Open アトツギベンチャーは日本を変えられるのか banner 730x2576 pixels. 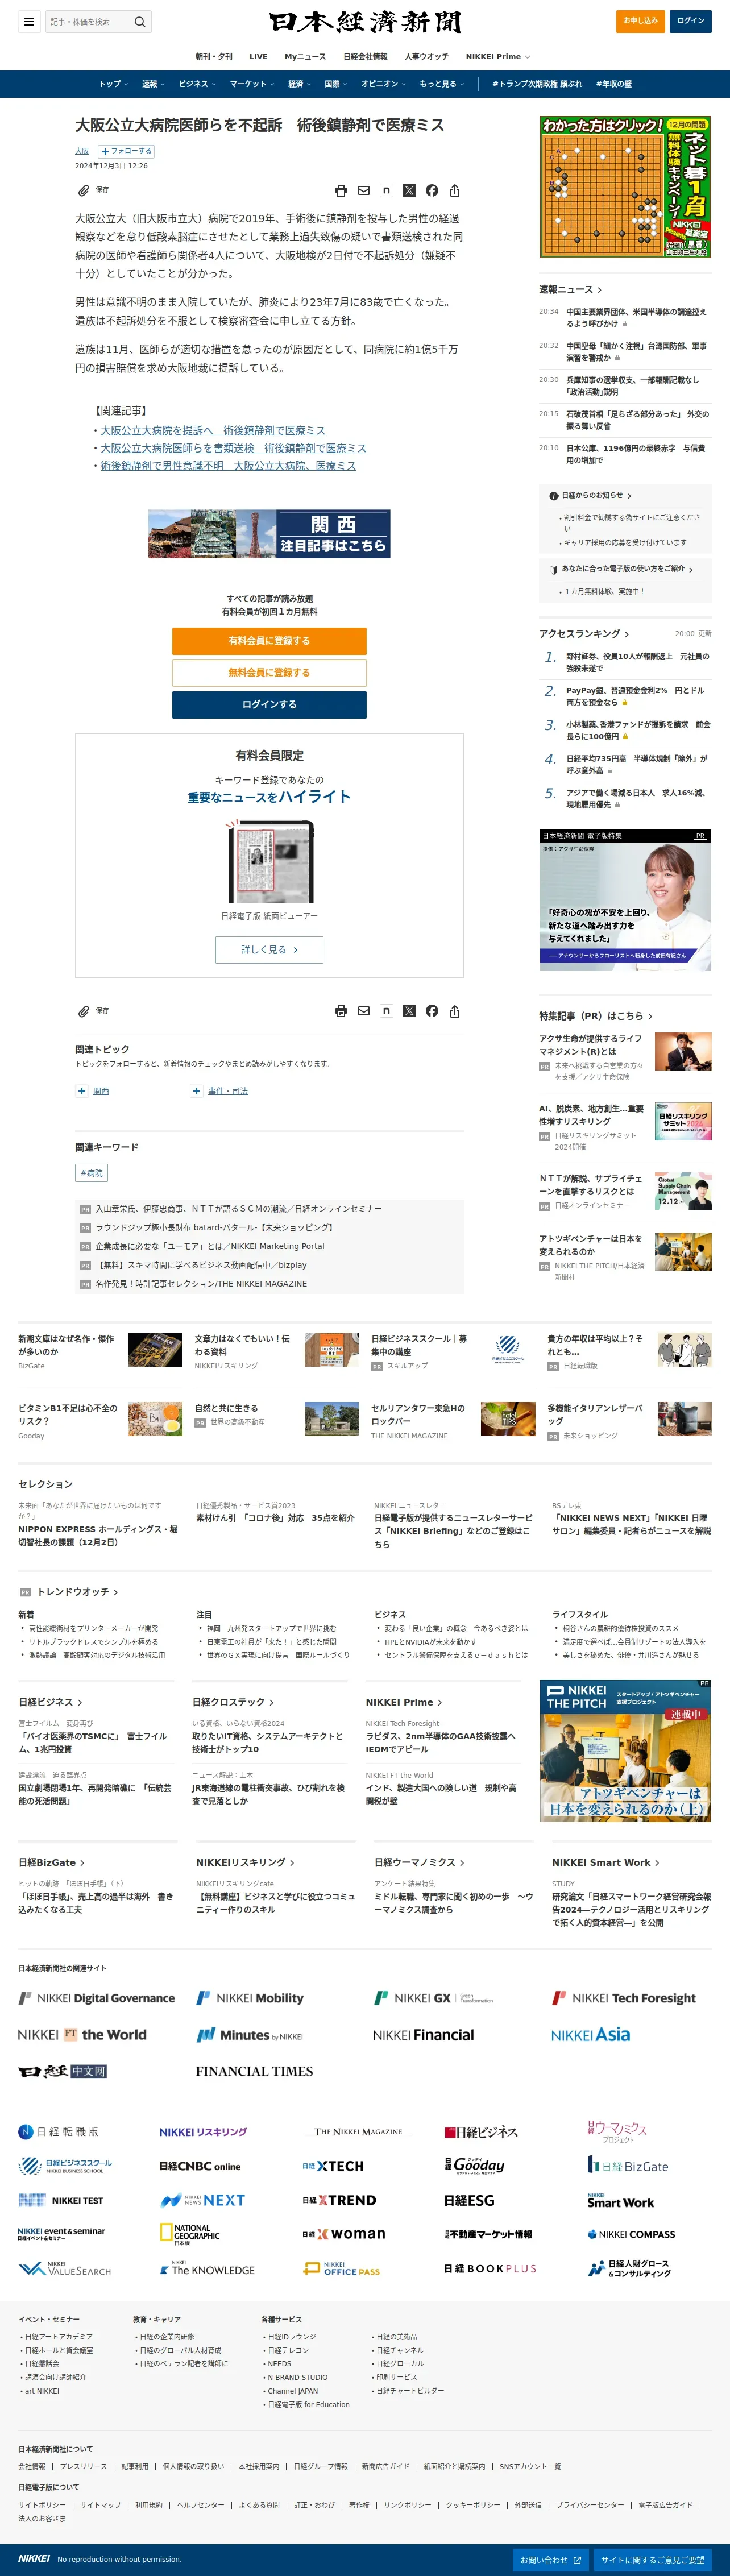(625, 1751)
